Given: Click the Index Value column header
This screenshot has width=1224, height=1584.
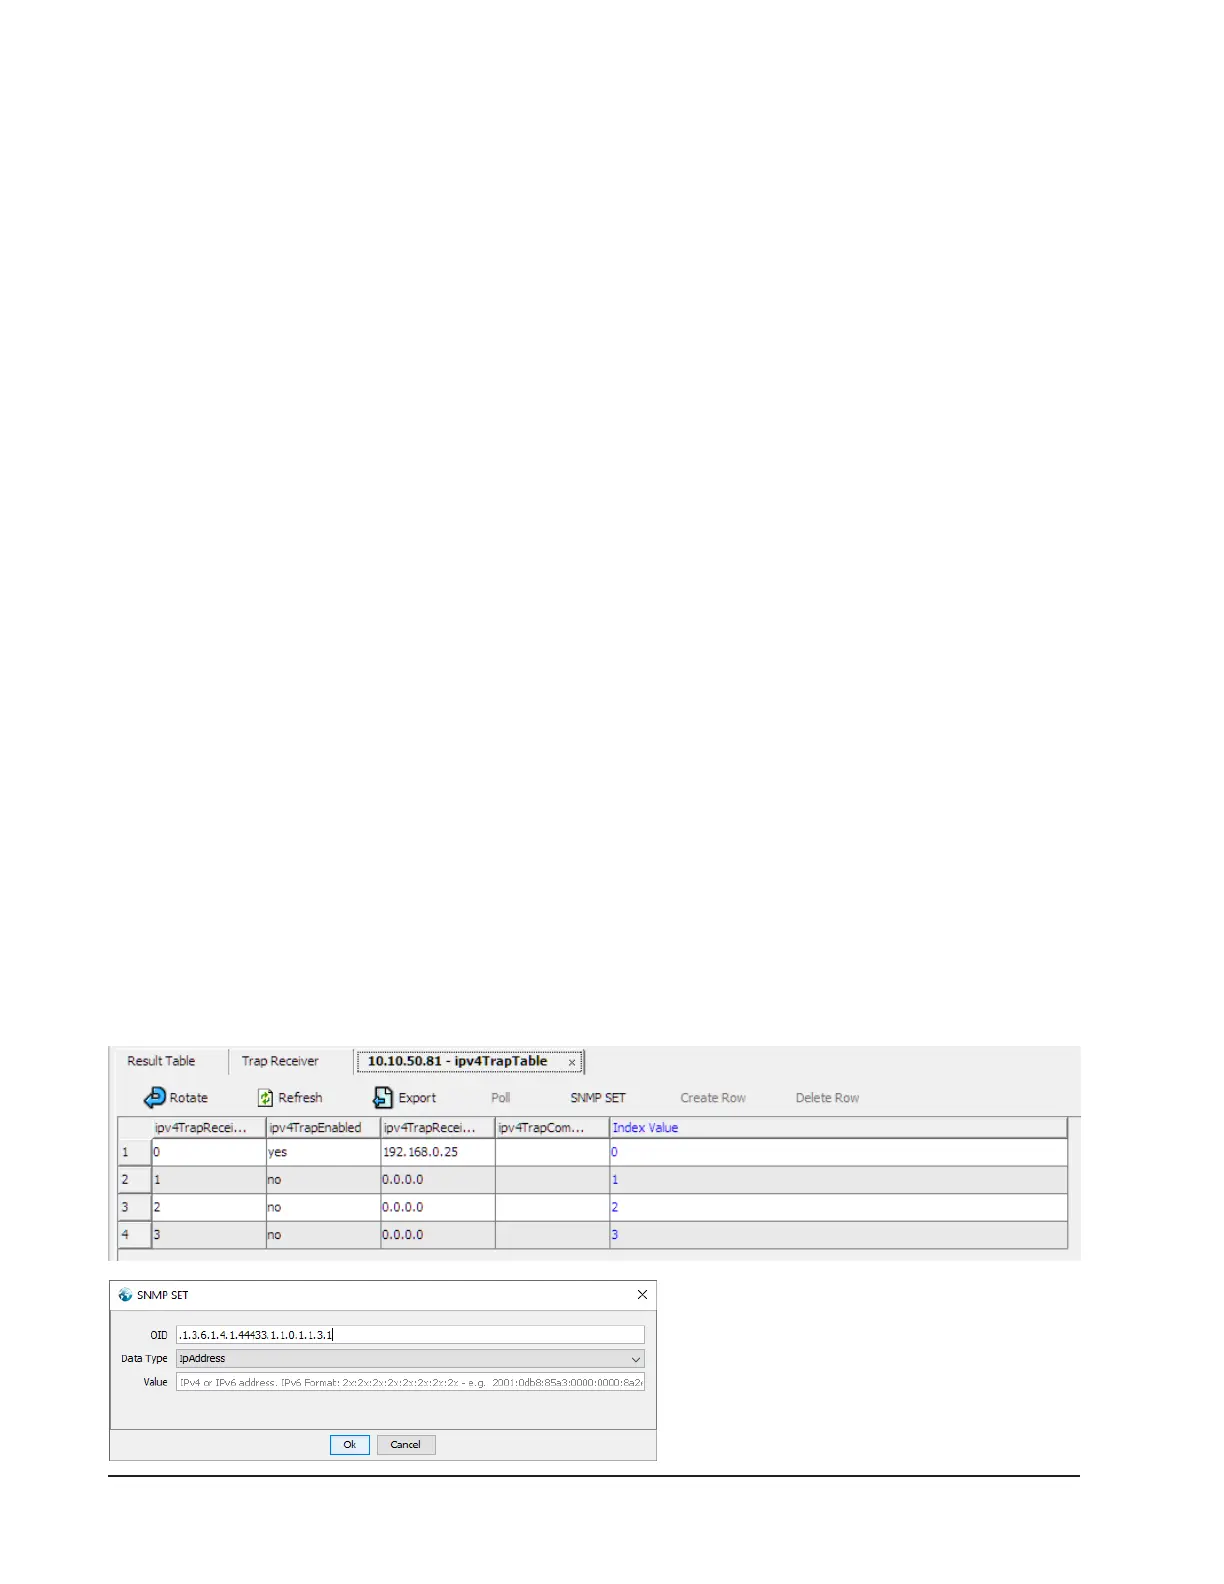Looking at the screenshot, I should 838,1128.
